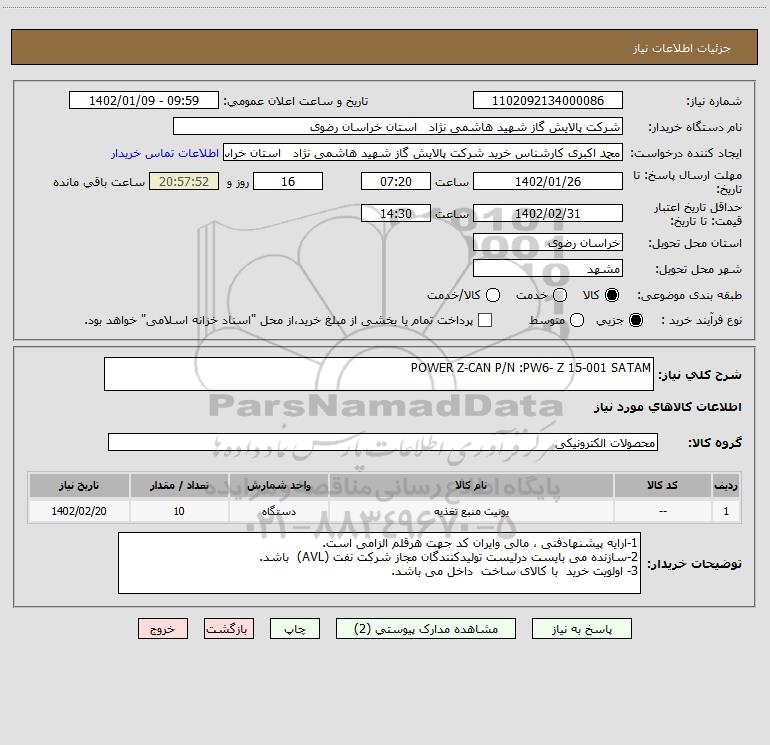Click the خروج exit button
770x745 pixels.
click(163, 629)
